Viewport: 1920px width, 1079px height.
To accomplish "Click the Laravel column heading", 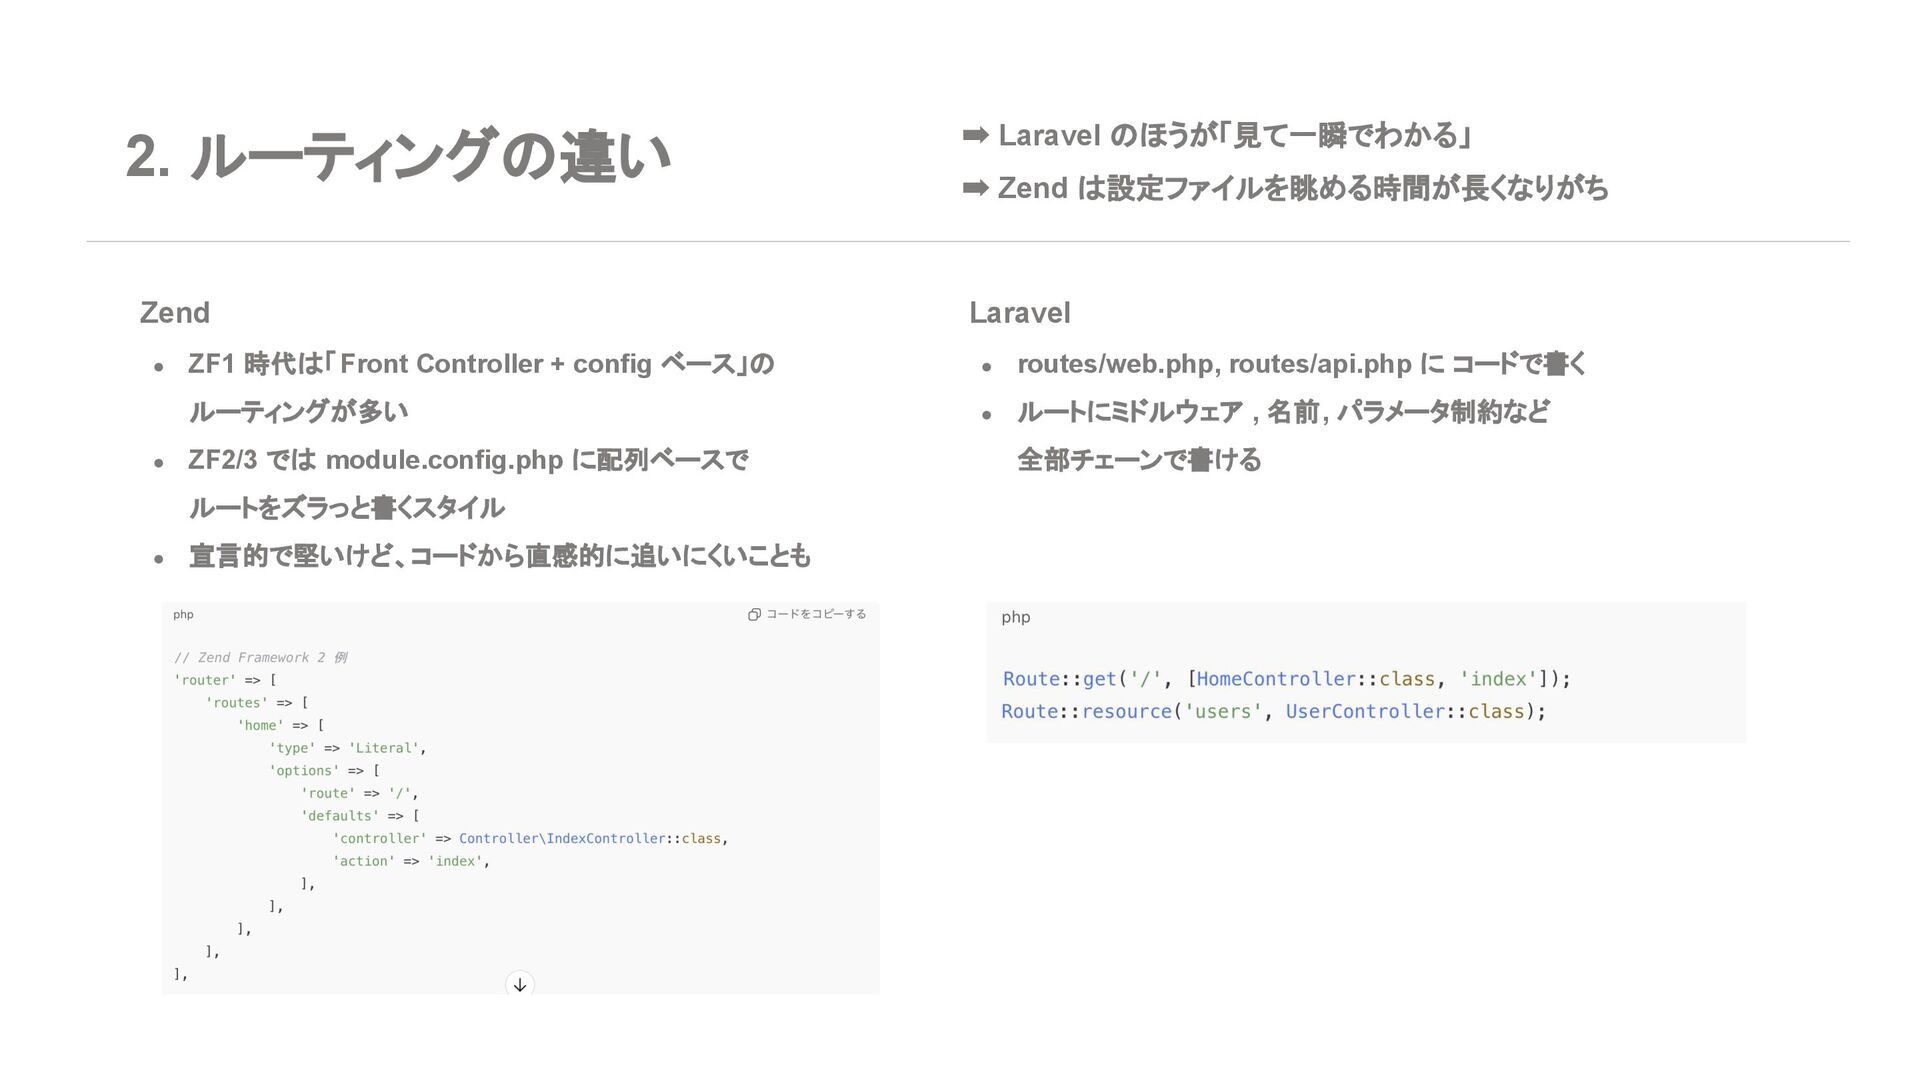I will click(1020, 313).
